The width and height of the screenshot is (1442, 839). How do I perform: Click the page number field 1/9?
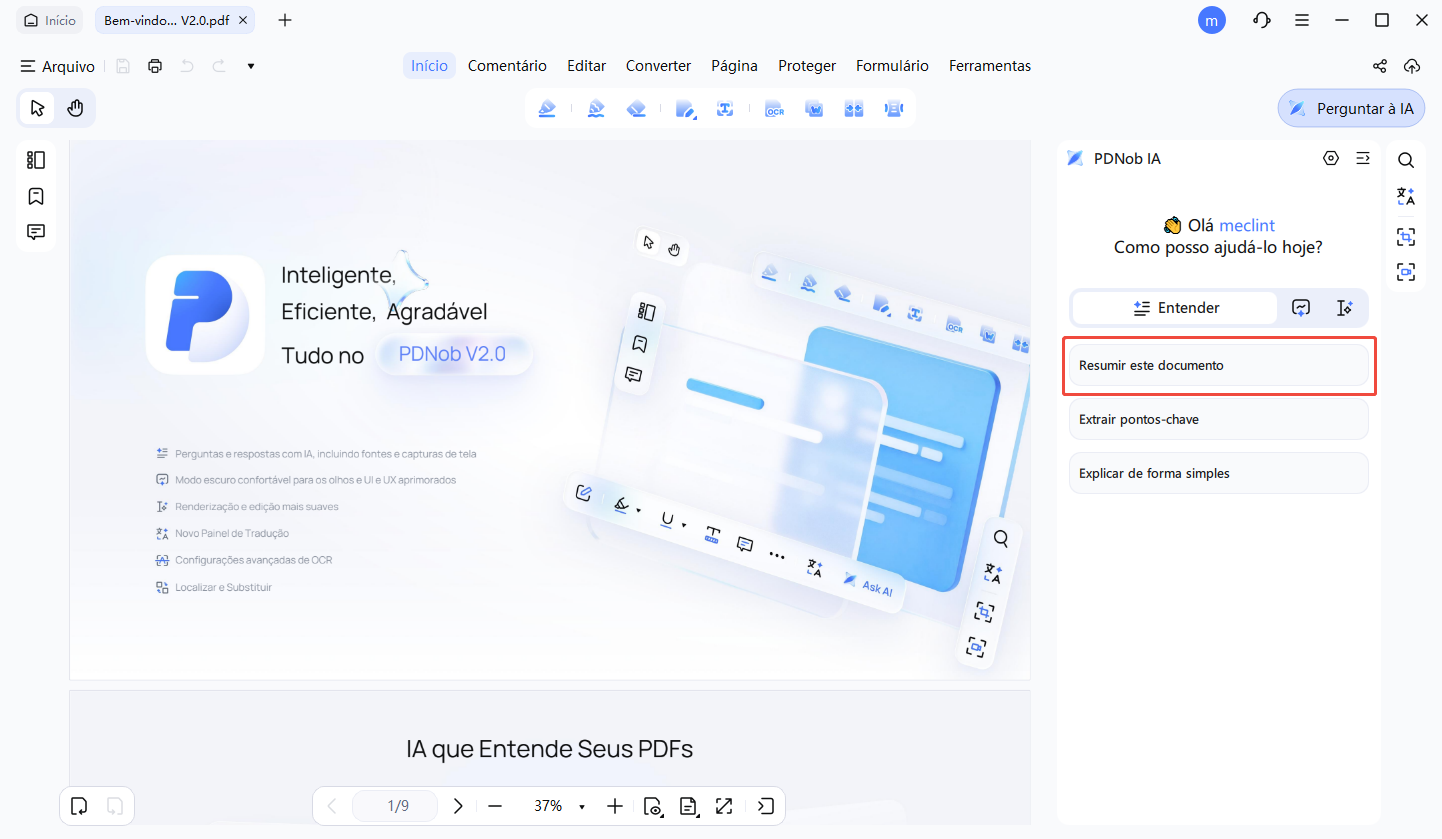397,806
